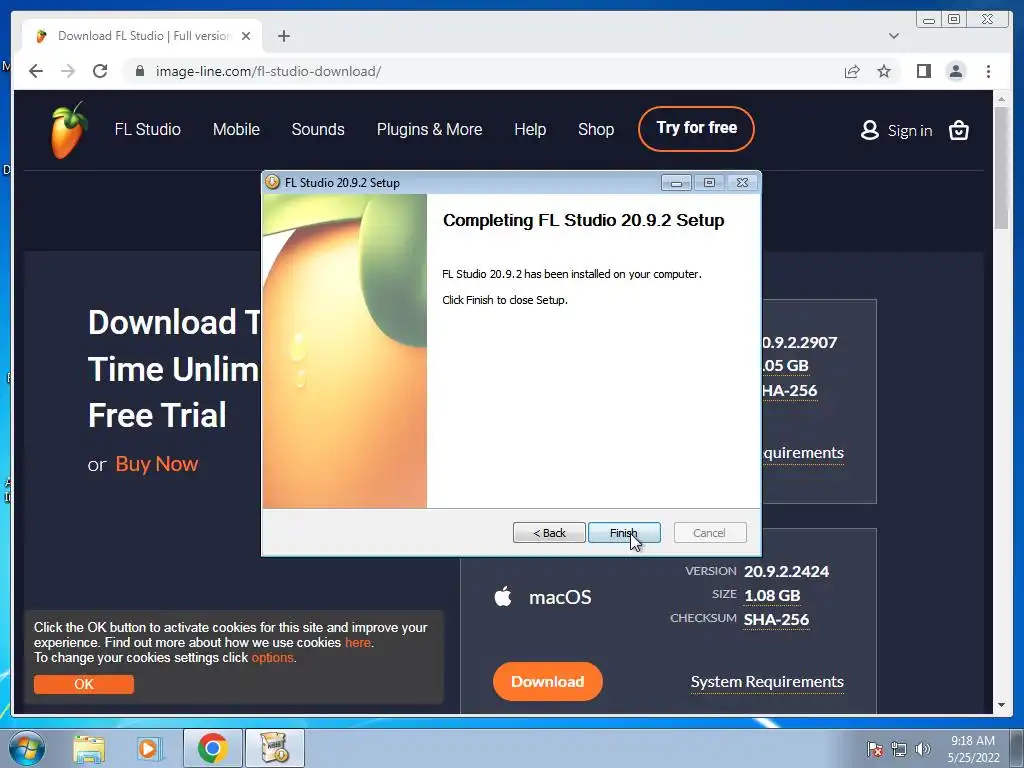This screenshot has height=768, width=1024.
Task: Click Finish to close Setup
Action: tap(624, 533)
